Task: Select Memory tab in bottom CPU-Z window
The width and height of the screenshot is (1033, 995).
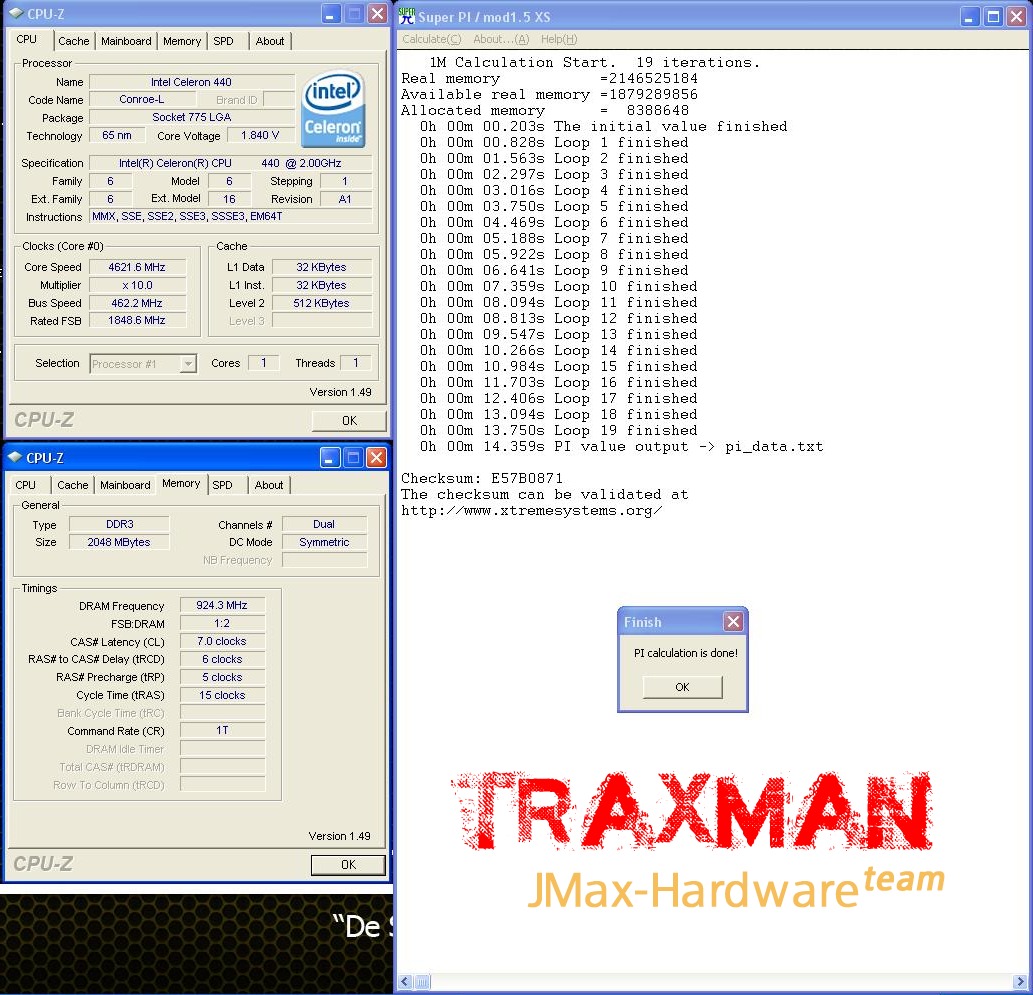Action: click(181, 484)
